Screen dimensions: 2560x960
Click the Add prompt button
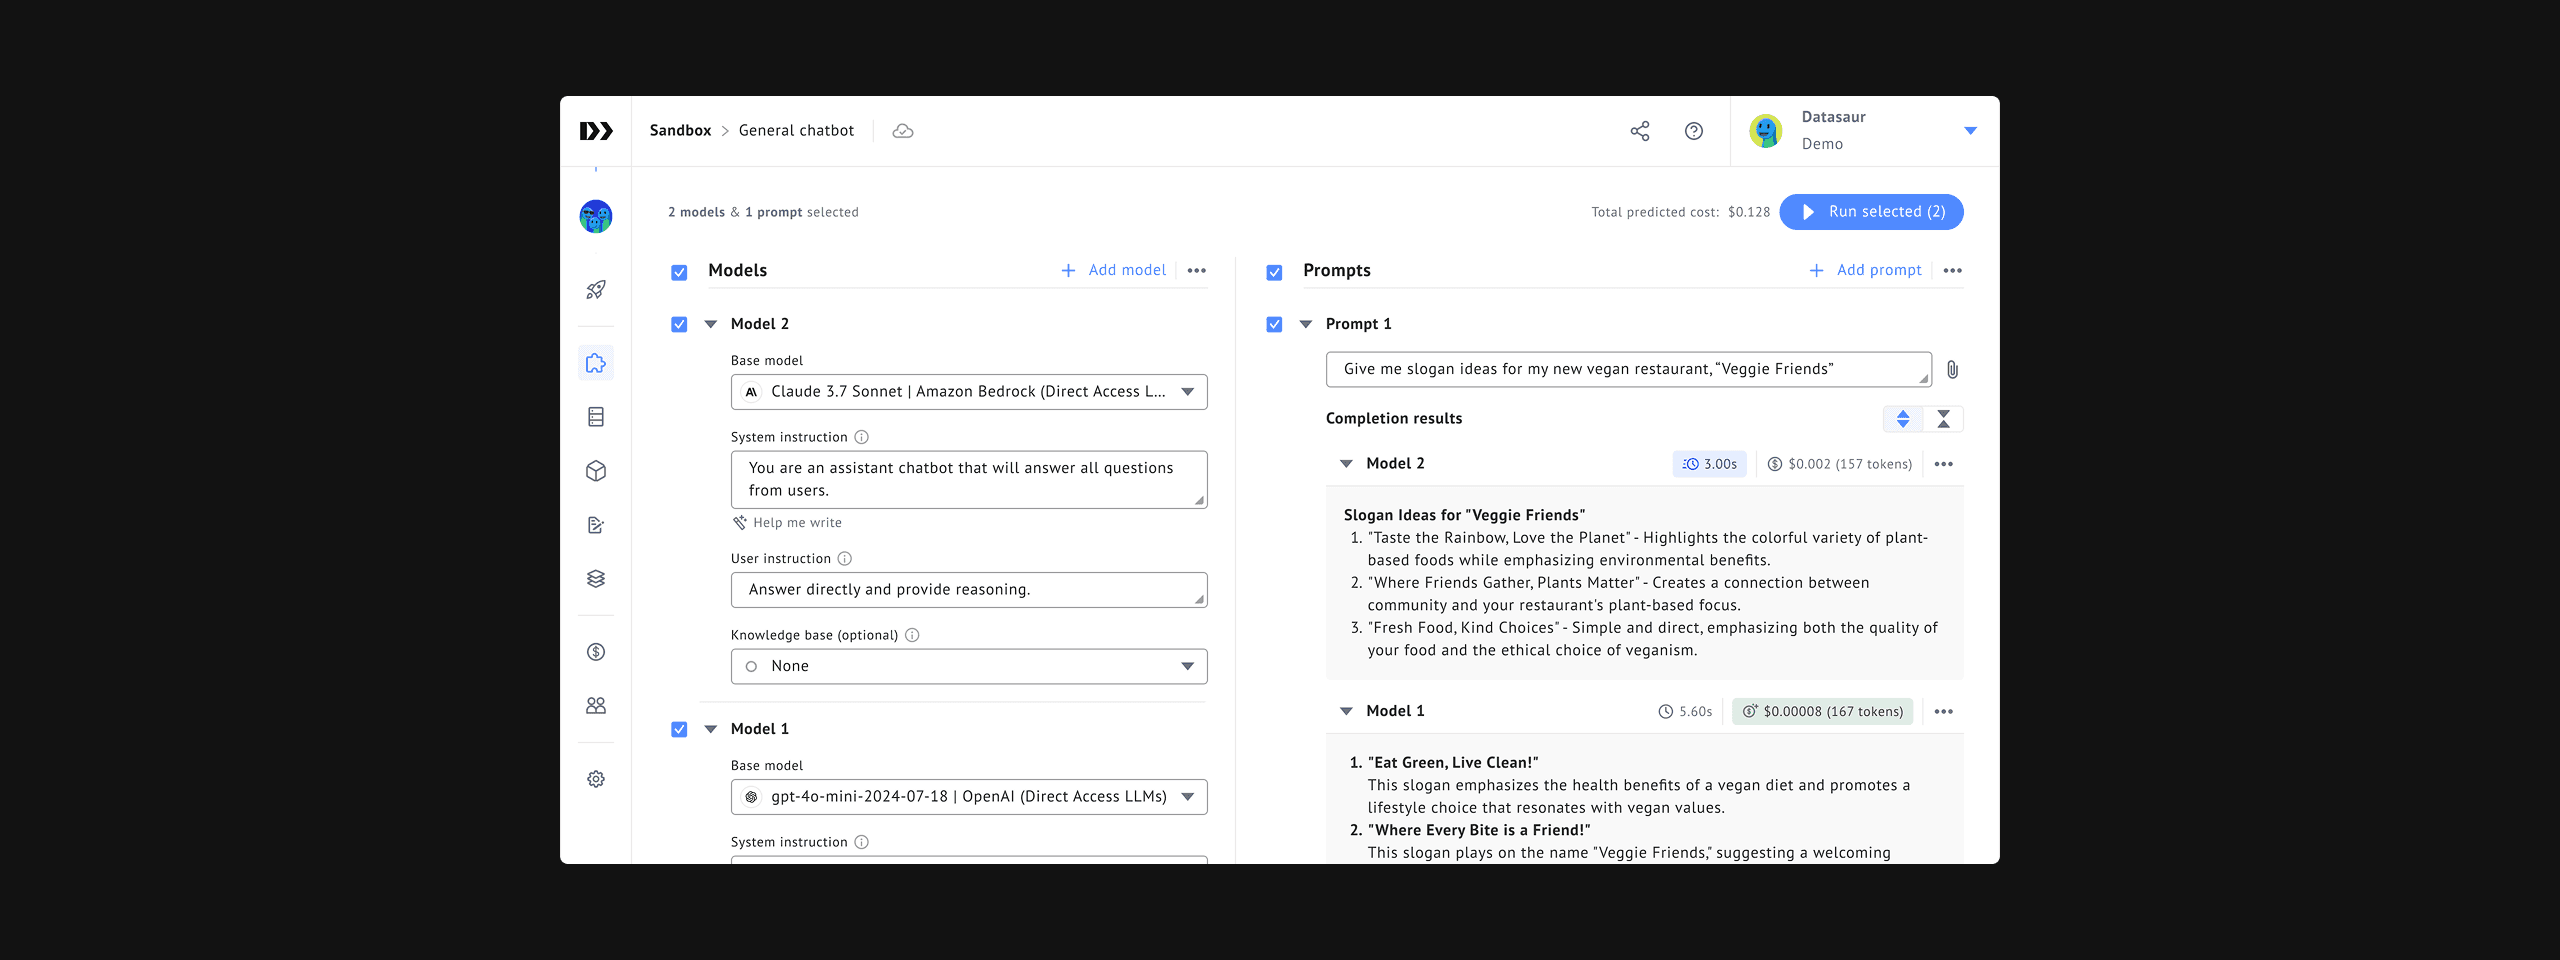1866,270
